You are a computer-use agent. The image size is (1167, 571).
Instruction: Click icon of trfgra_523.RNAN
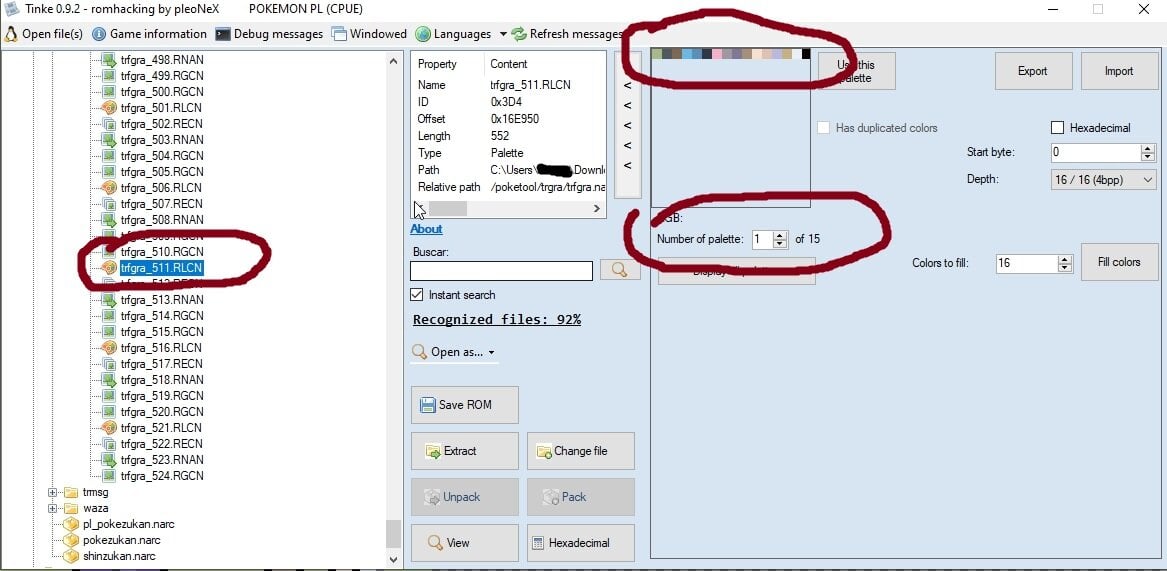109,459
